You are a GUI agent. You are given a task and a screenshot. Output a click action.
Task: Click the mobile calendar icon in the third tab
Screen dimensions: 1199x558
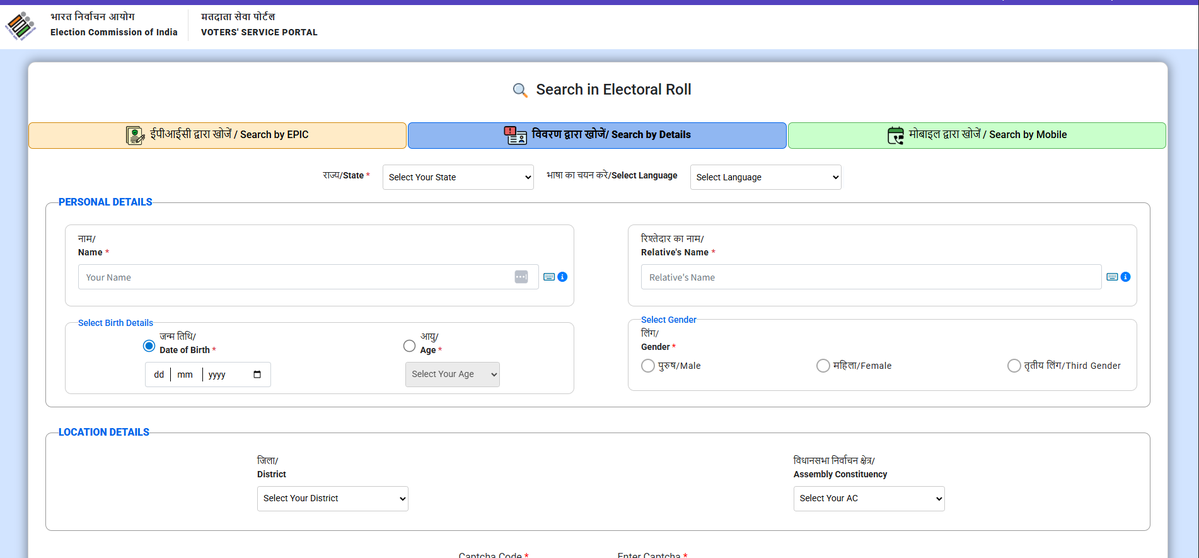coord(895,135)
